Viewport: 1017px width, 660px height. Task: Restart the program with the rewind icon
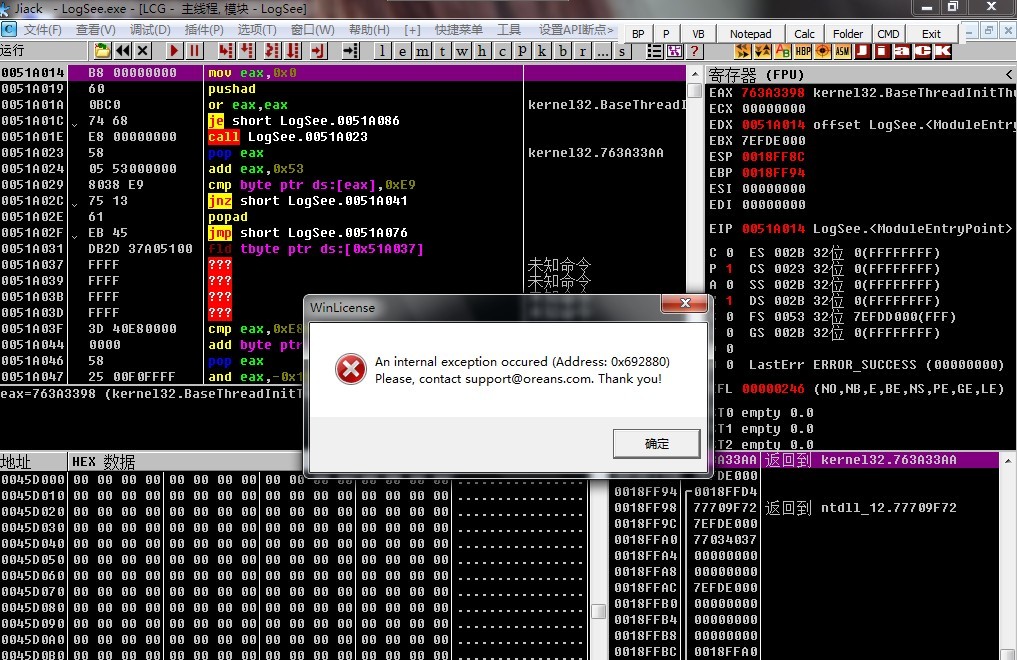(123, 51)
